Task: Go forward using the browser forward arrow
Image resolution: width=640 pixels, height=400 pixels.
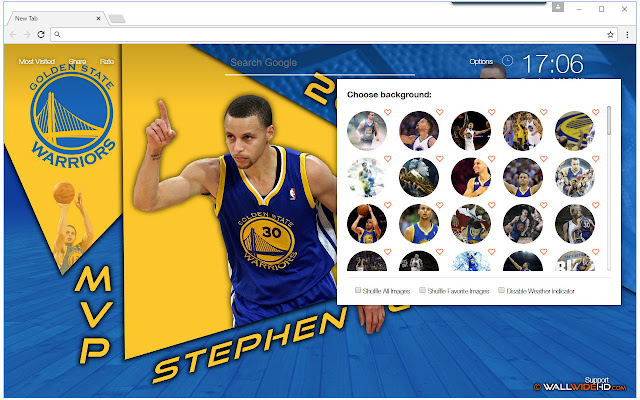Action: pyautogui.click(x=27, y=35)
